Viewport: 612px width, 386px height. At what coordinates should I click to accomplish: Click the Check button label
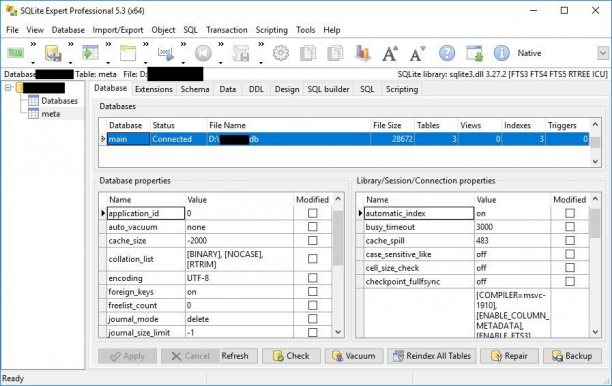pos(298,356)
